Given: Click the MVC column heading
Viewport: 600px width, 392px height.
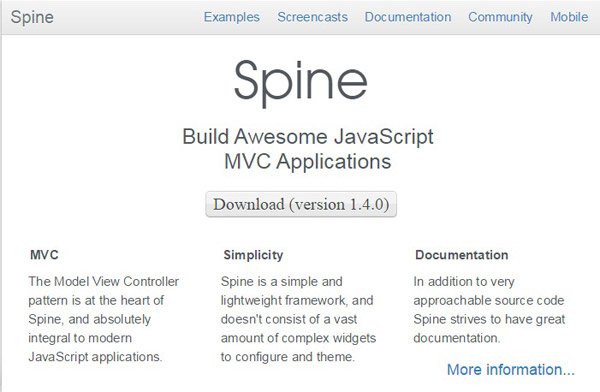Looking at the screenshot, I should tap(44, 255).
